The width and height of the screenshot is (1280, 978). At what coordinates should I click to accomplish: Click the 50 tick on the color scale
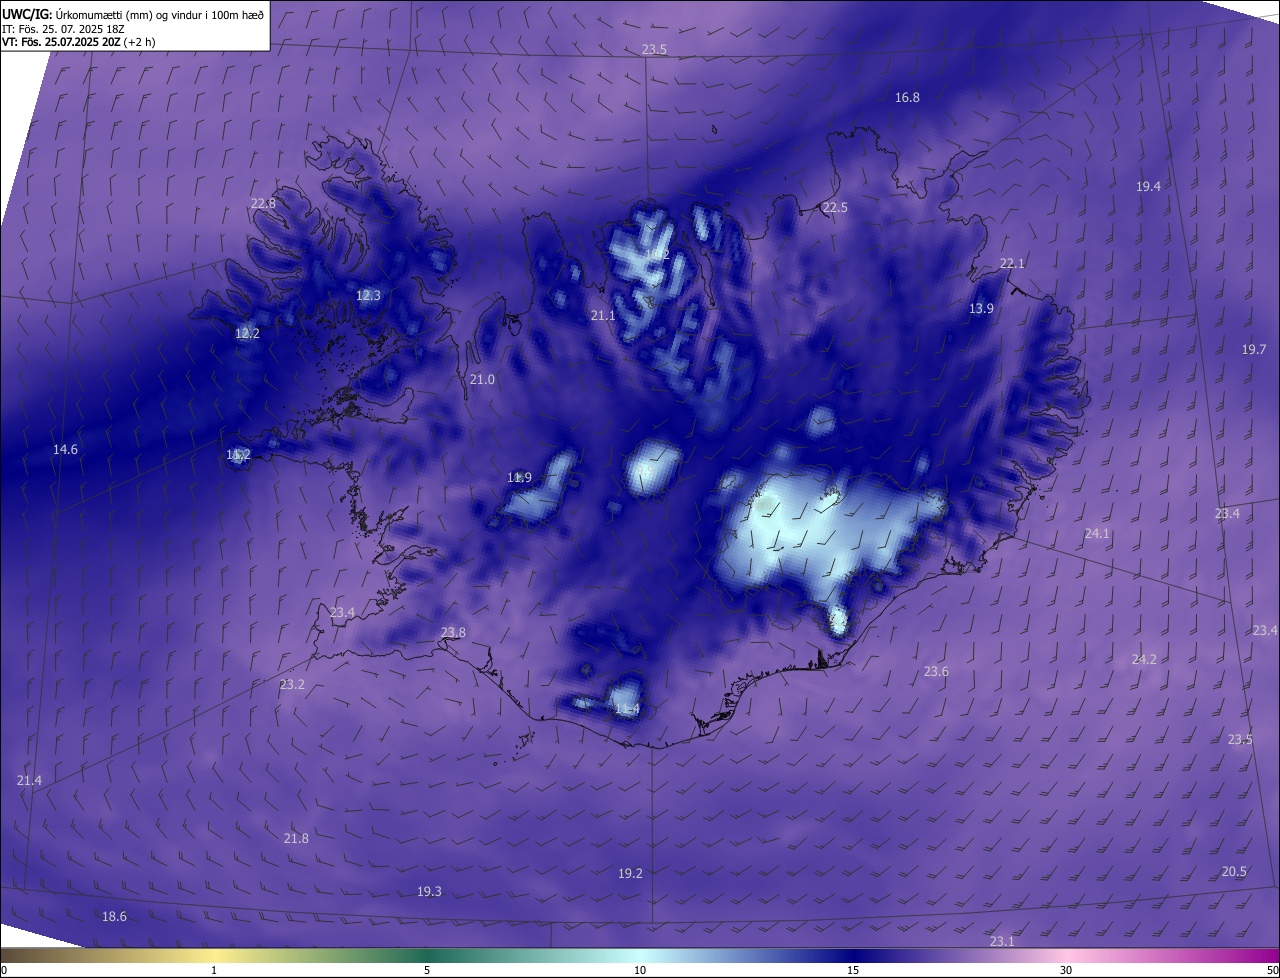coord(1272,970)
